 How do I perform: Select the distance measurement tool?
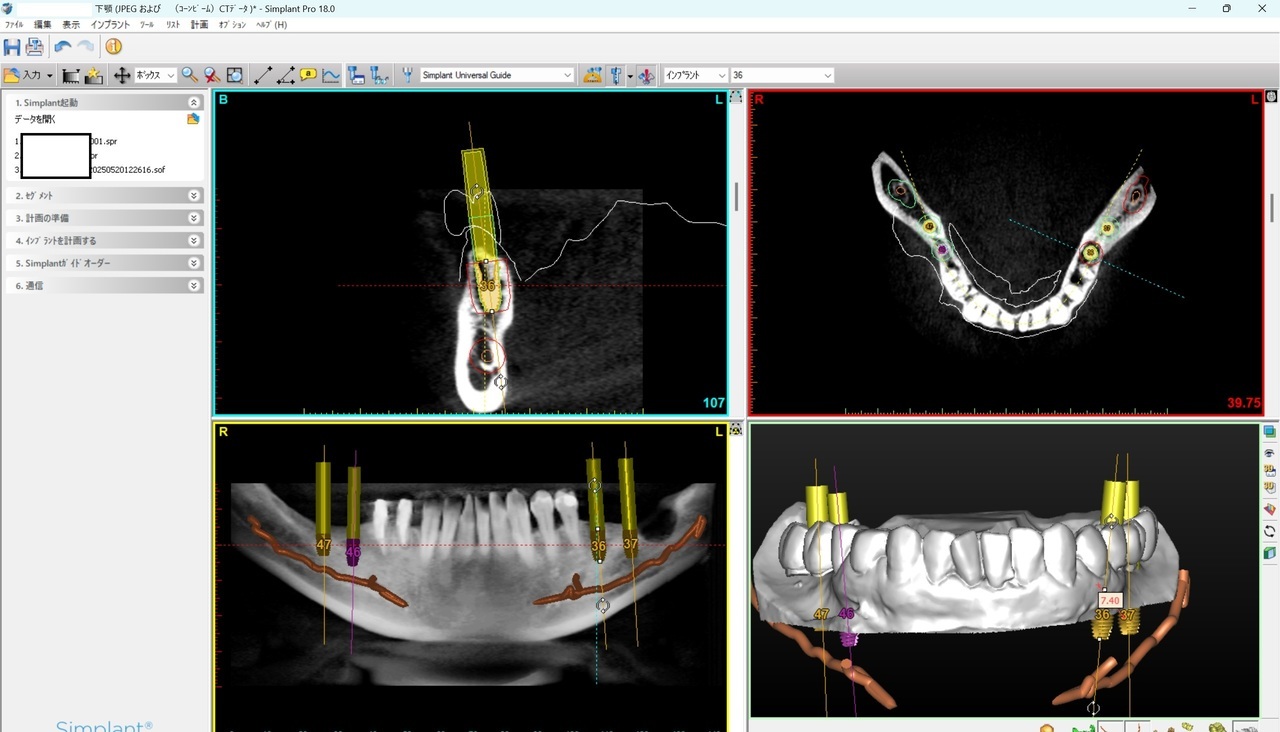pos(263,75)
